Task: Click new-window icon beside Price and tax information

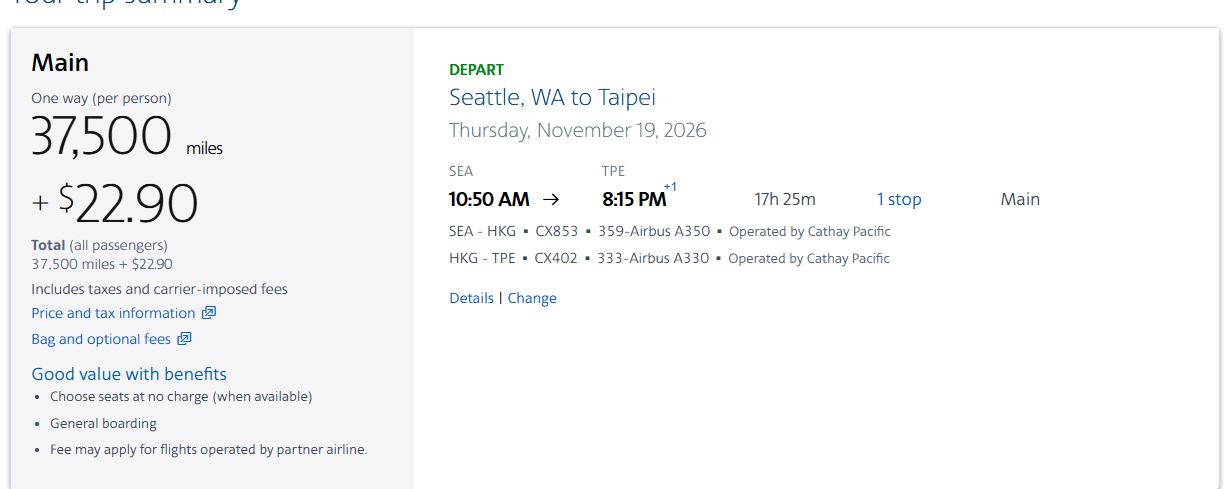Action: (209, 313)
